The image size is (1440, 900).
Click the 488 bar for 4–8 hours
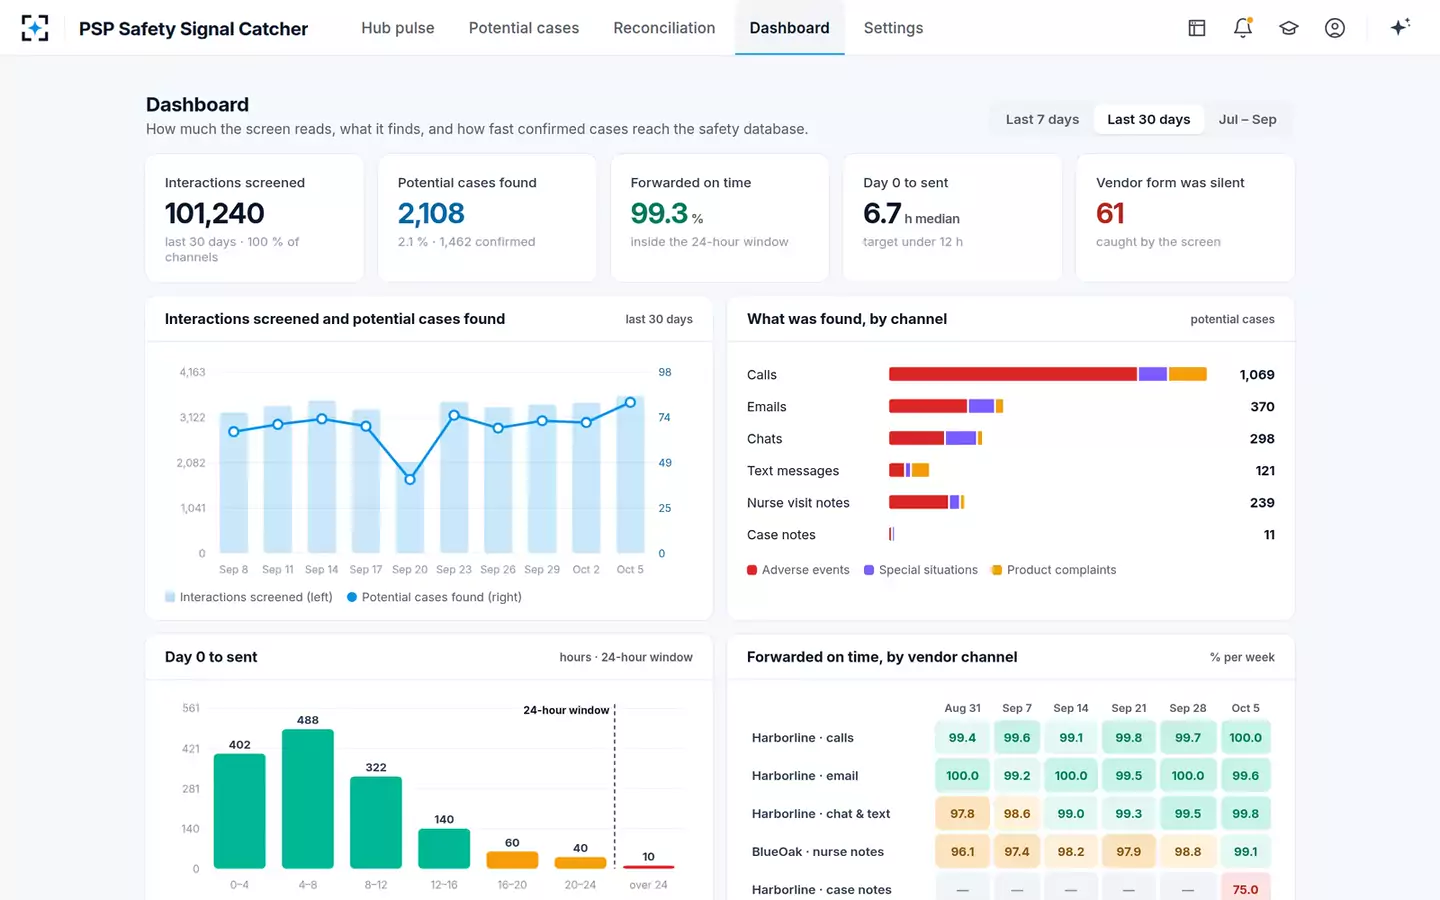pos(308,799)
